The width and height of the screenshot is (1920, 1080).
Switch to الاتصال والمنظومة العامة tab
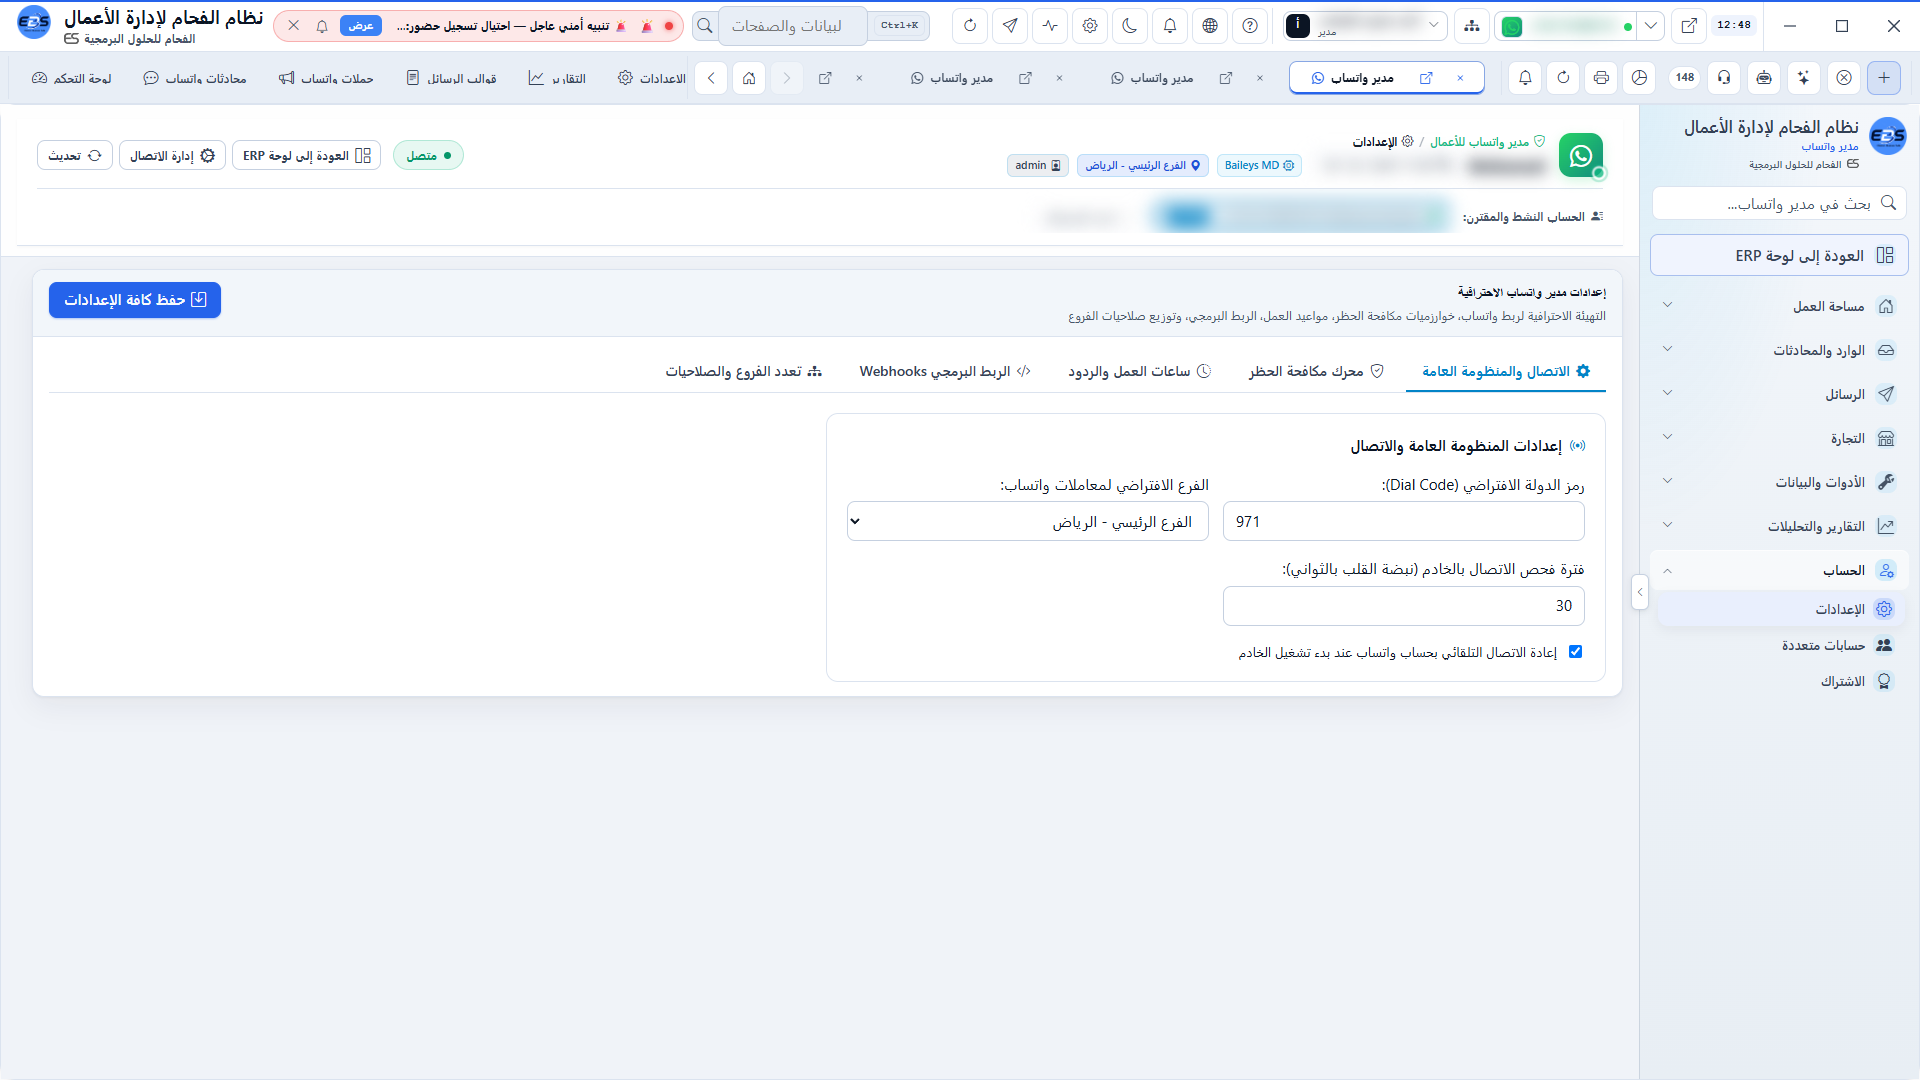[x=1506, y=372]
